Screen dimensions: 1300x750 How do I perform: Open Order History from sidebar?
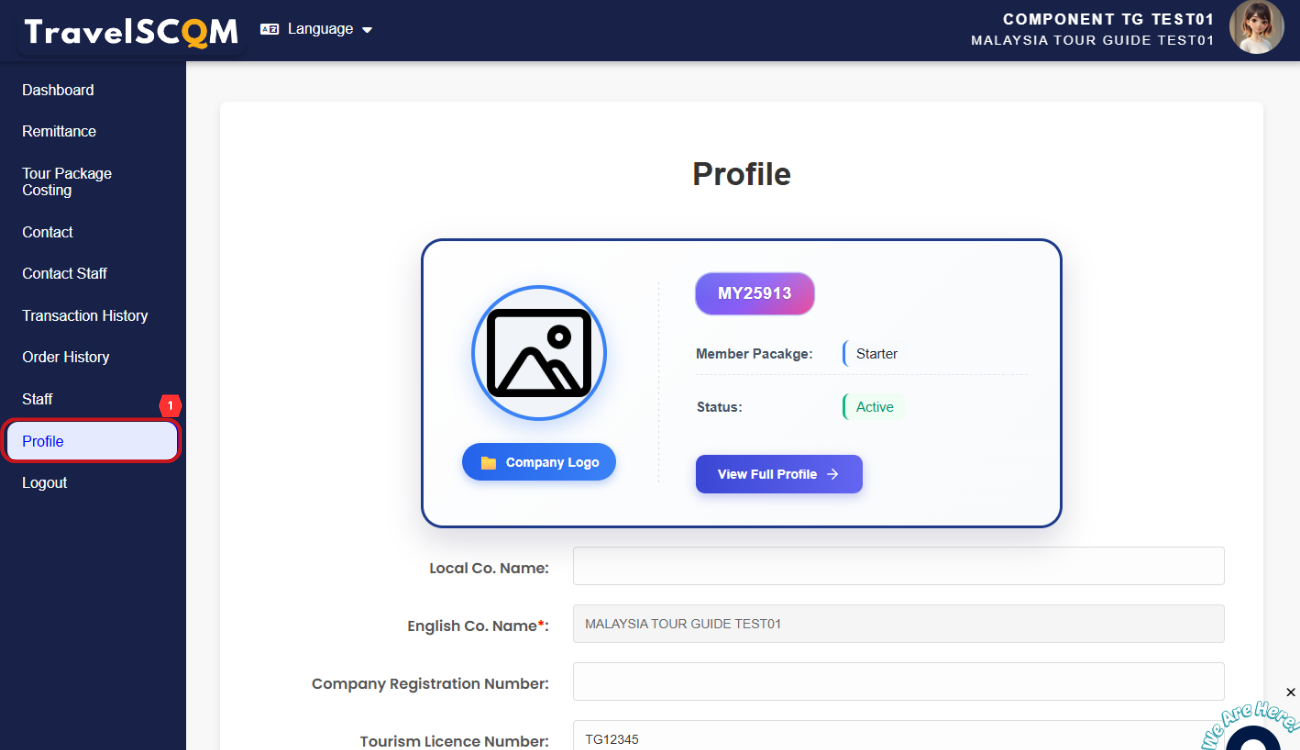[66, 357]
